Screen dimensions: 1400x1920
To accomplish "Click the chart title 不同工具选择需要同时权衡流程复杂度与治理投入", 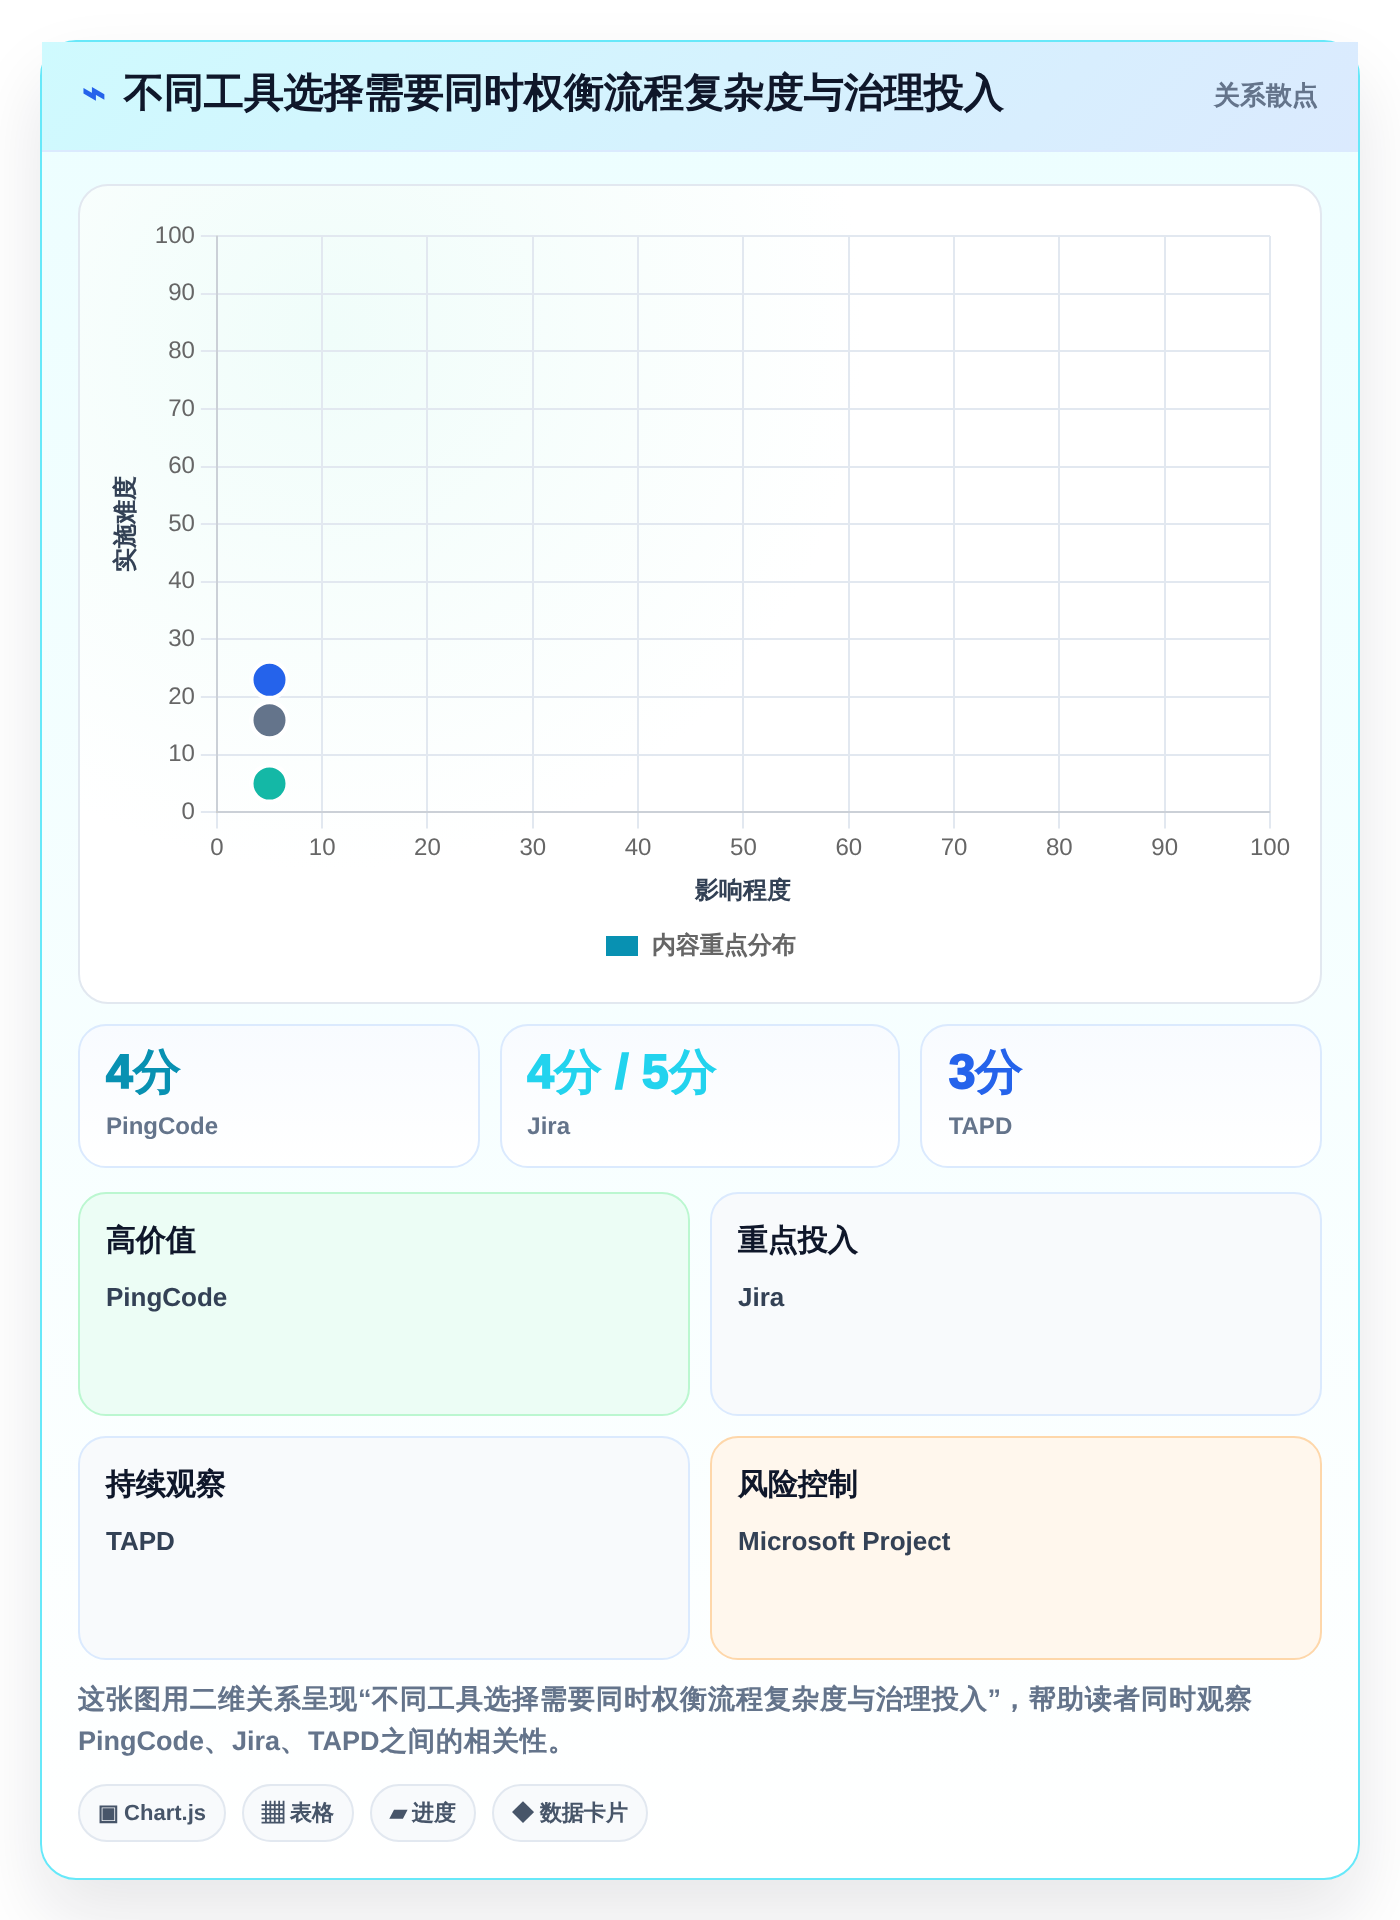I will pos(563,94).
